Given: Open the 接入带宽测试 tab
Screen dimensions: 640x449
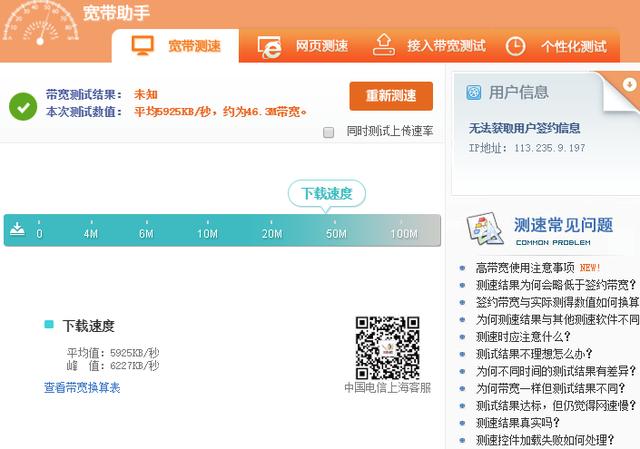Looking at the screenshot, I should click(429, 46).
